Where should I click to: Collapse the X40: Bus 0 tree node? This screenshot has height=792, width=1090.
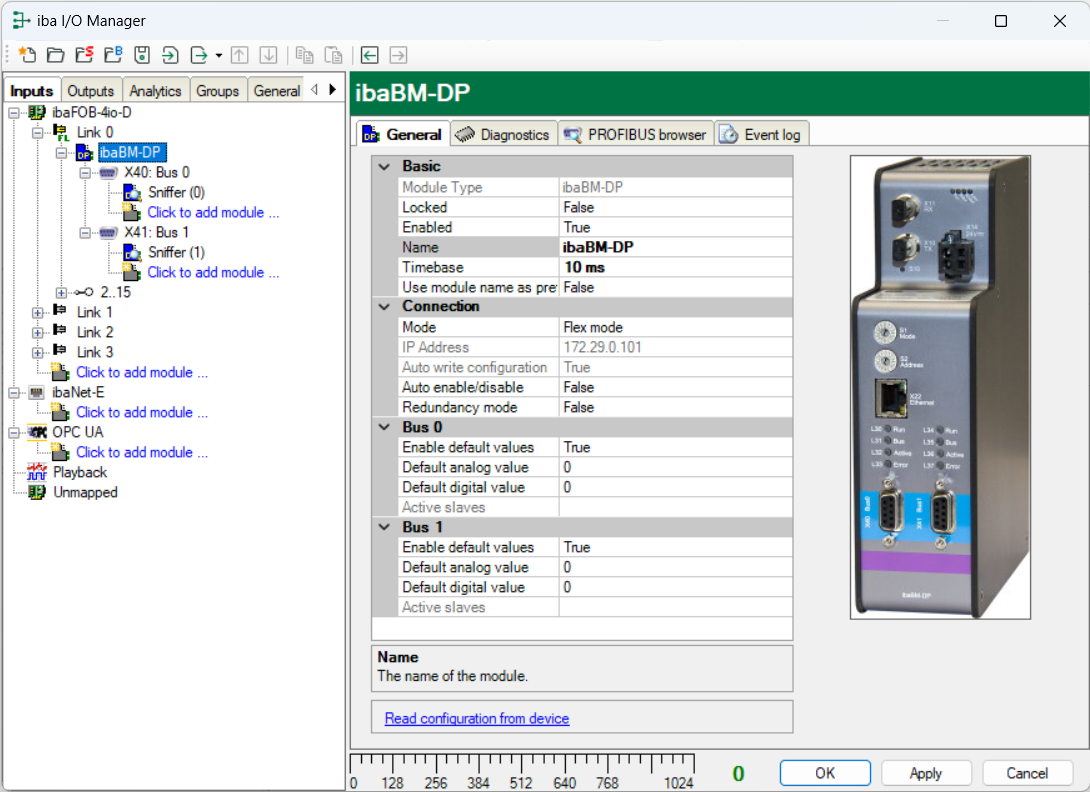[x=86, y=172]
